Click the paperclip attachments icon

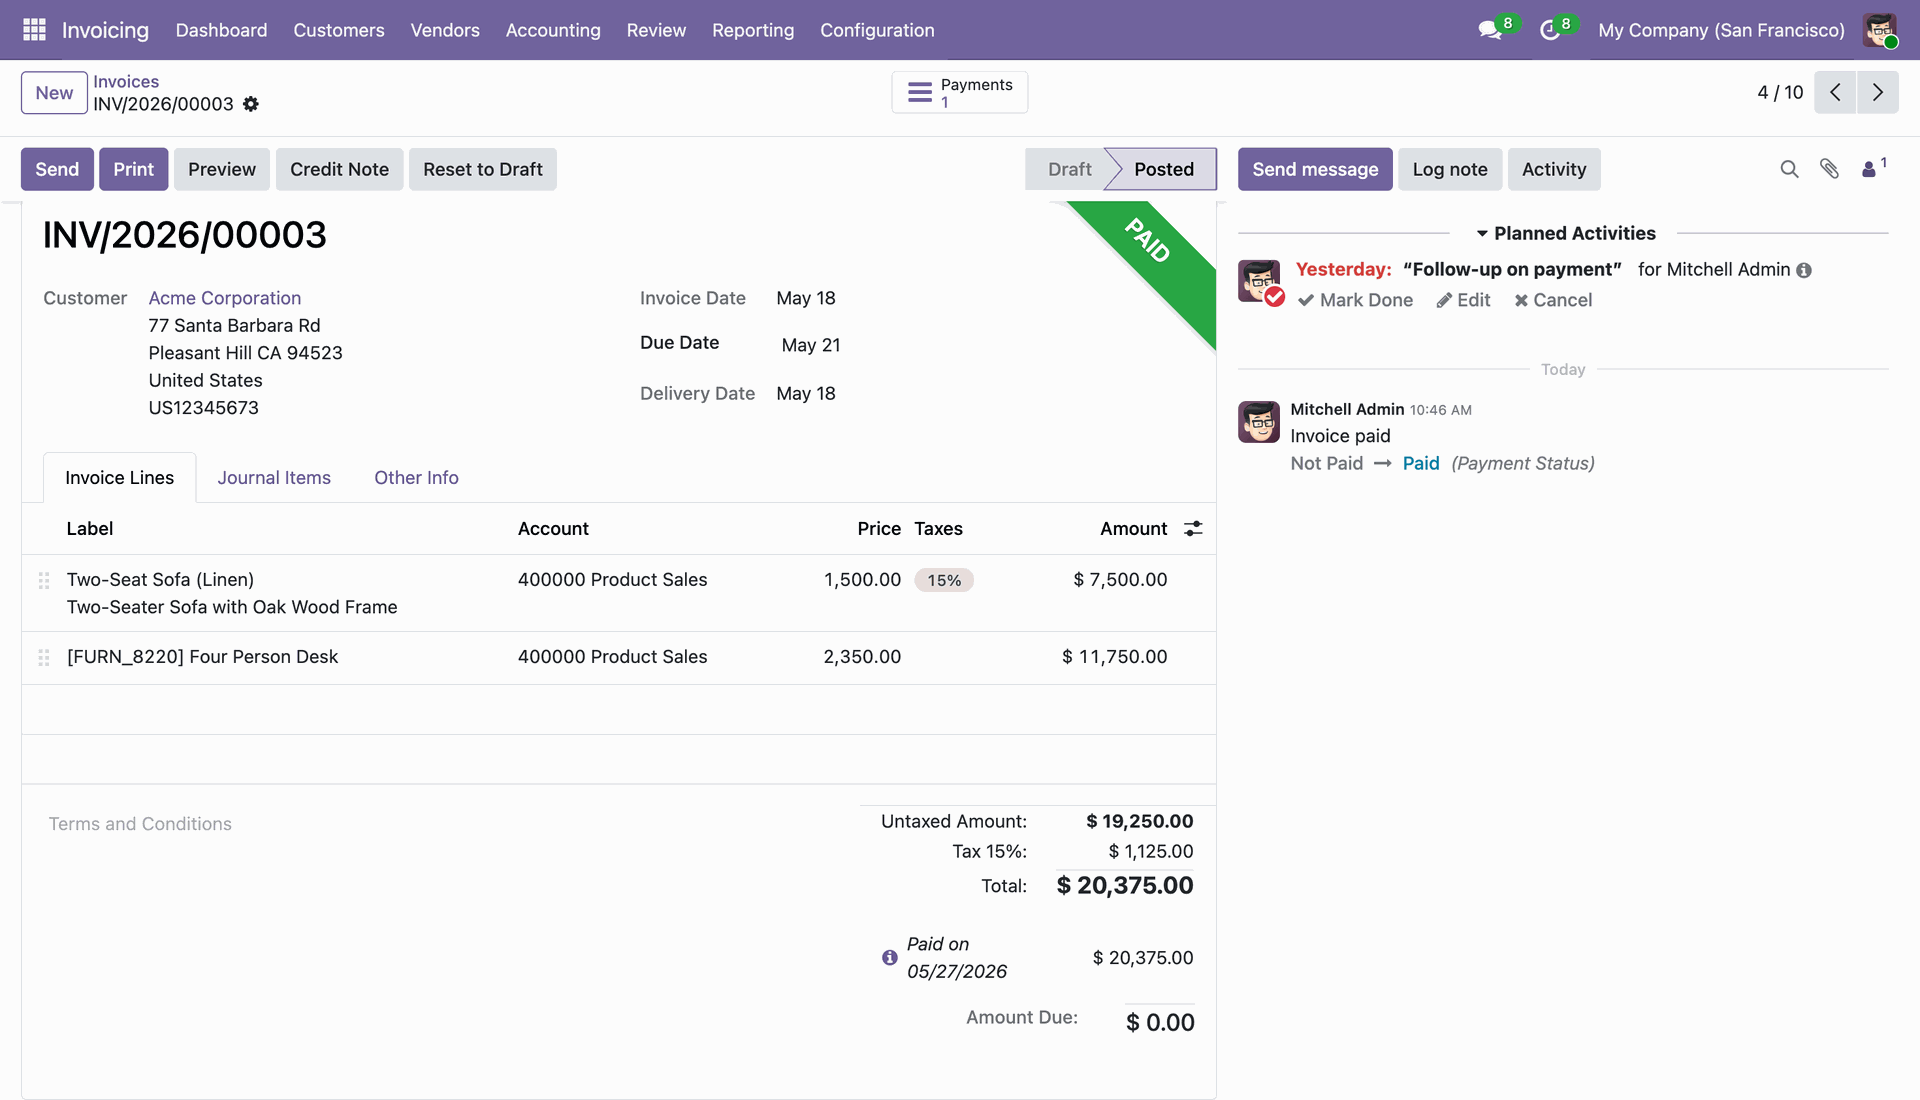pyautogui.click(x=1829, y=169)
